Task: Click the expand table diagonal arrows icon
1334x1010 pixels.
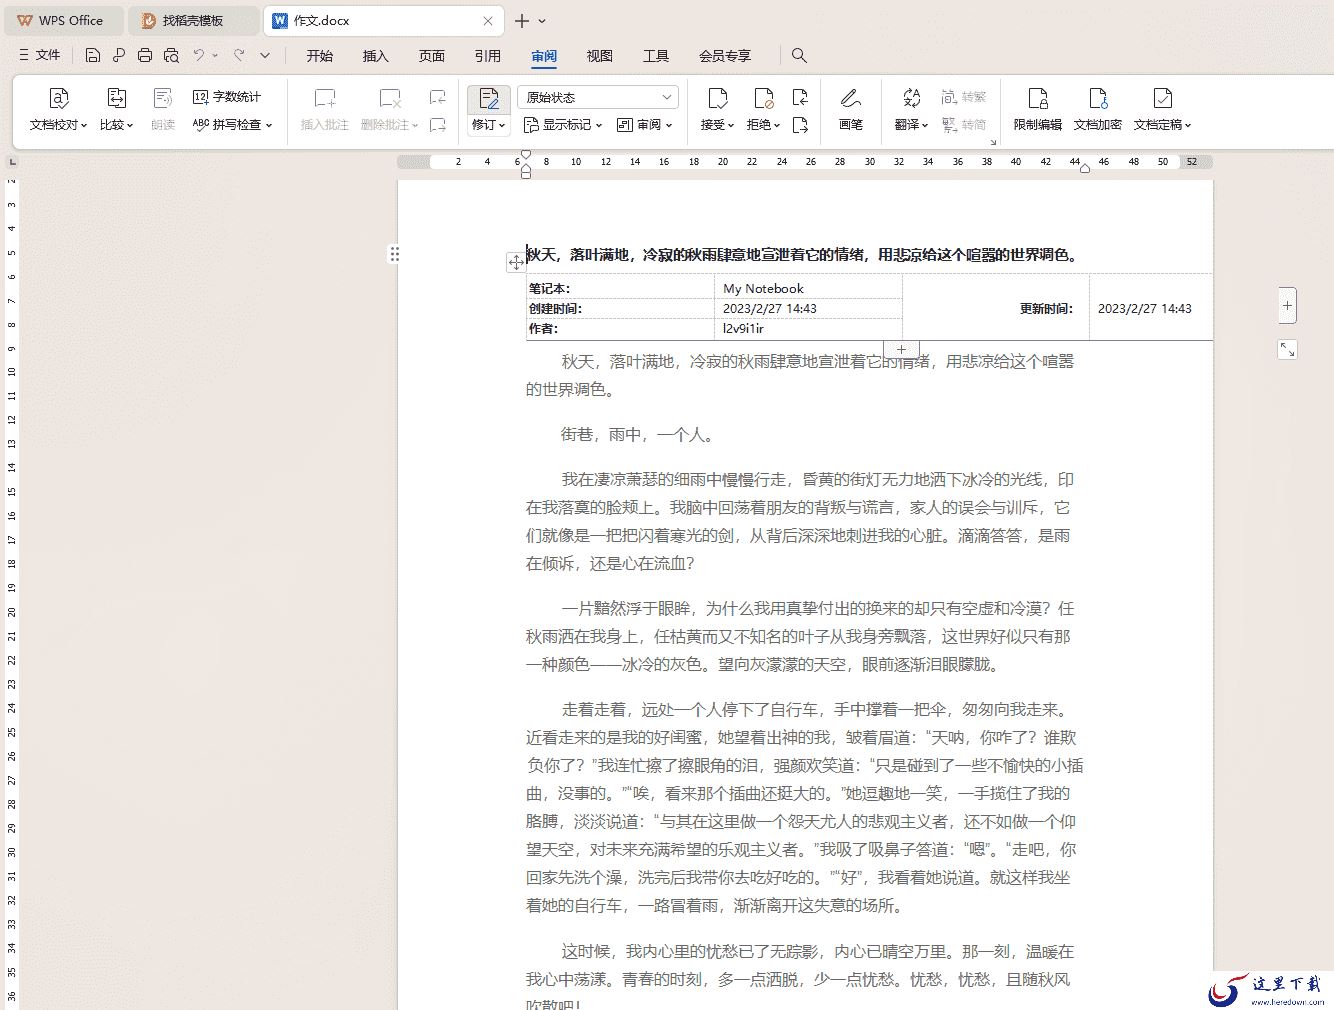Action: (1287, 350)
